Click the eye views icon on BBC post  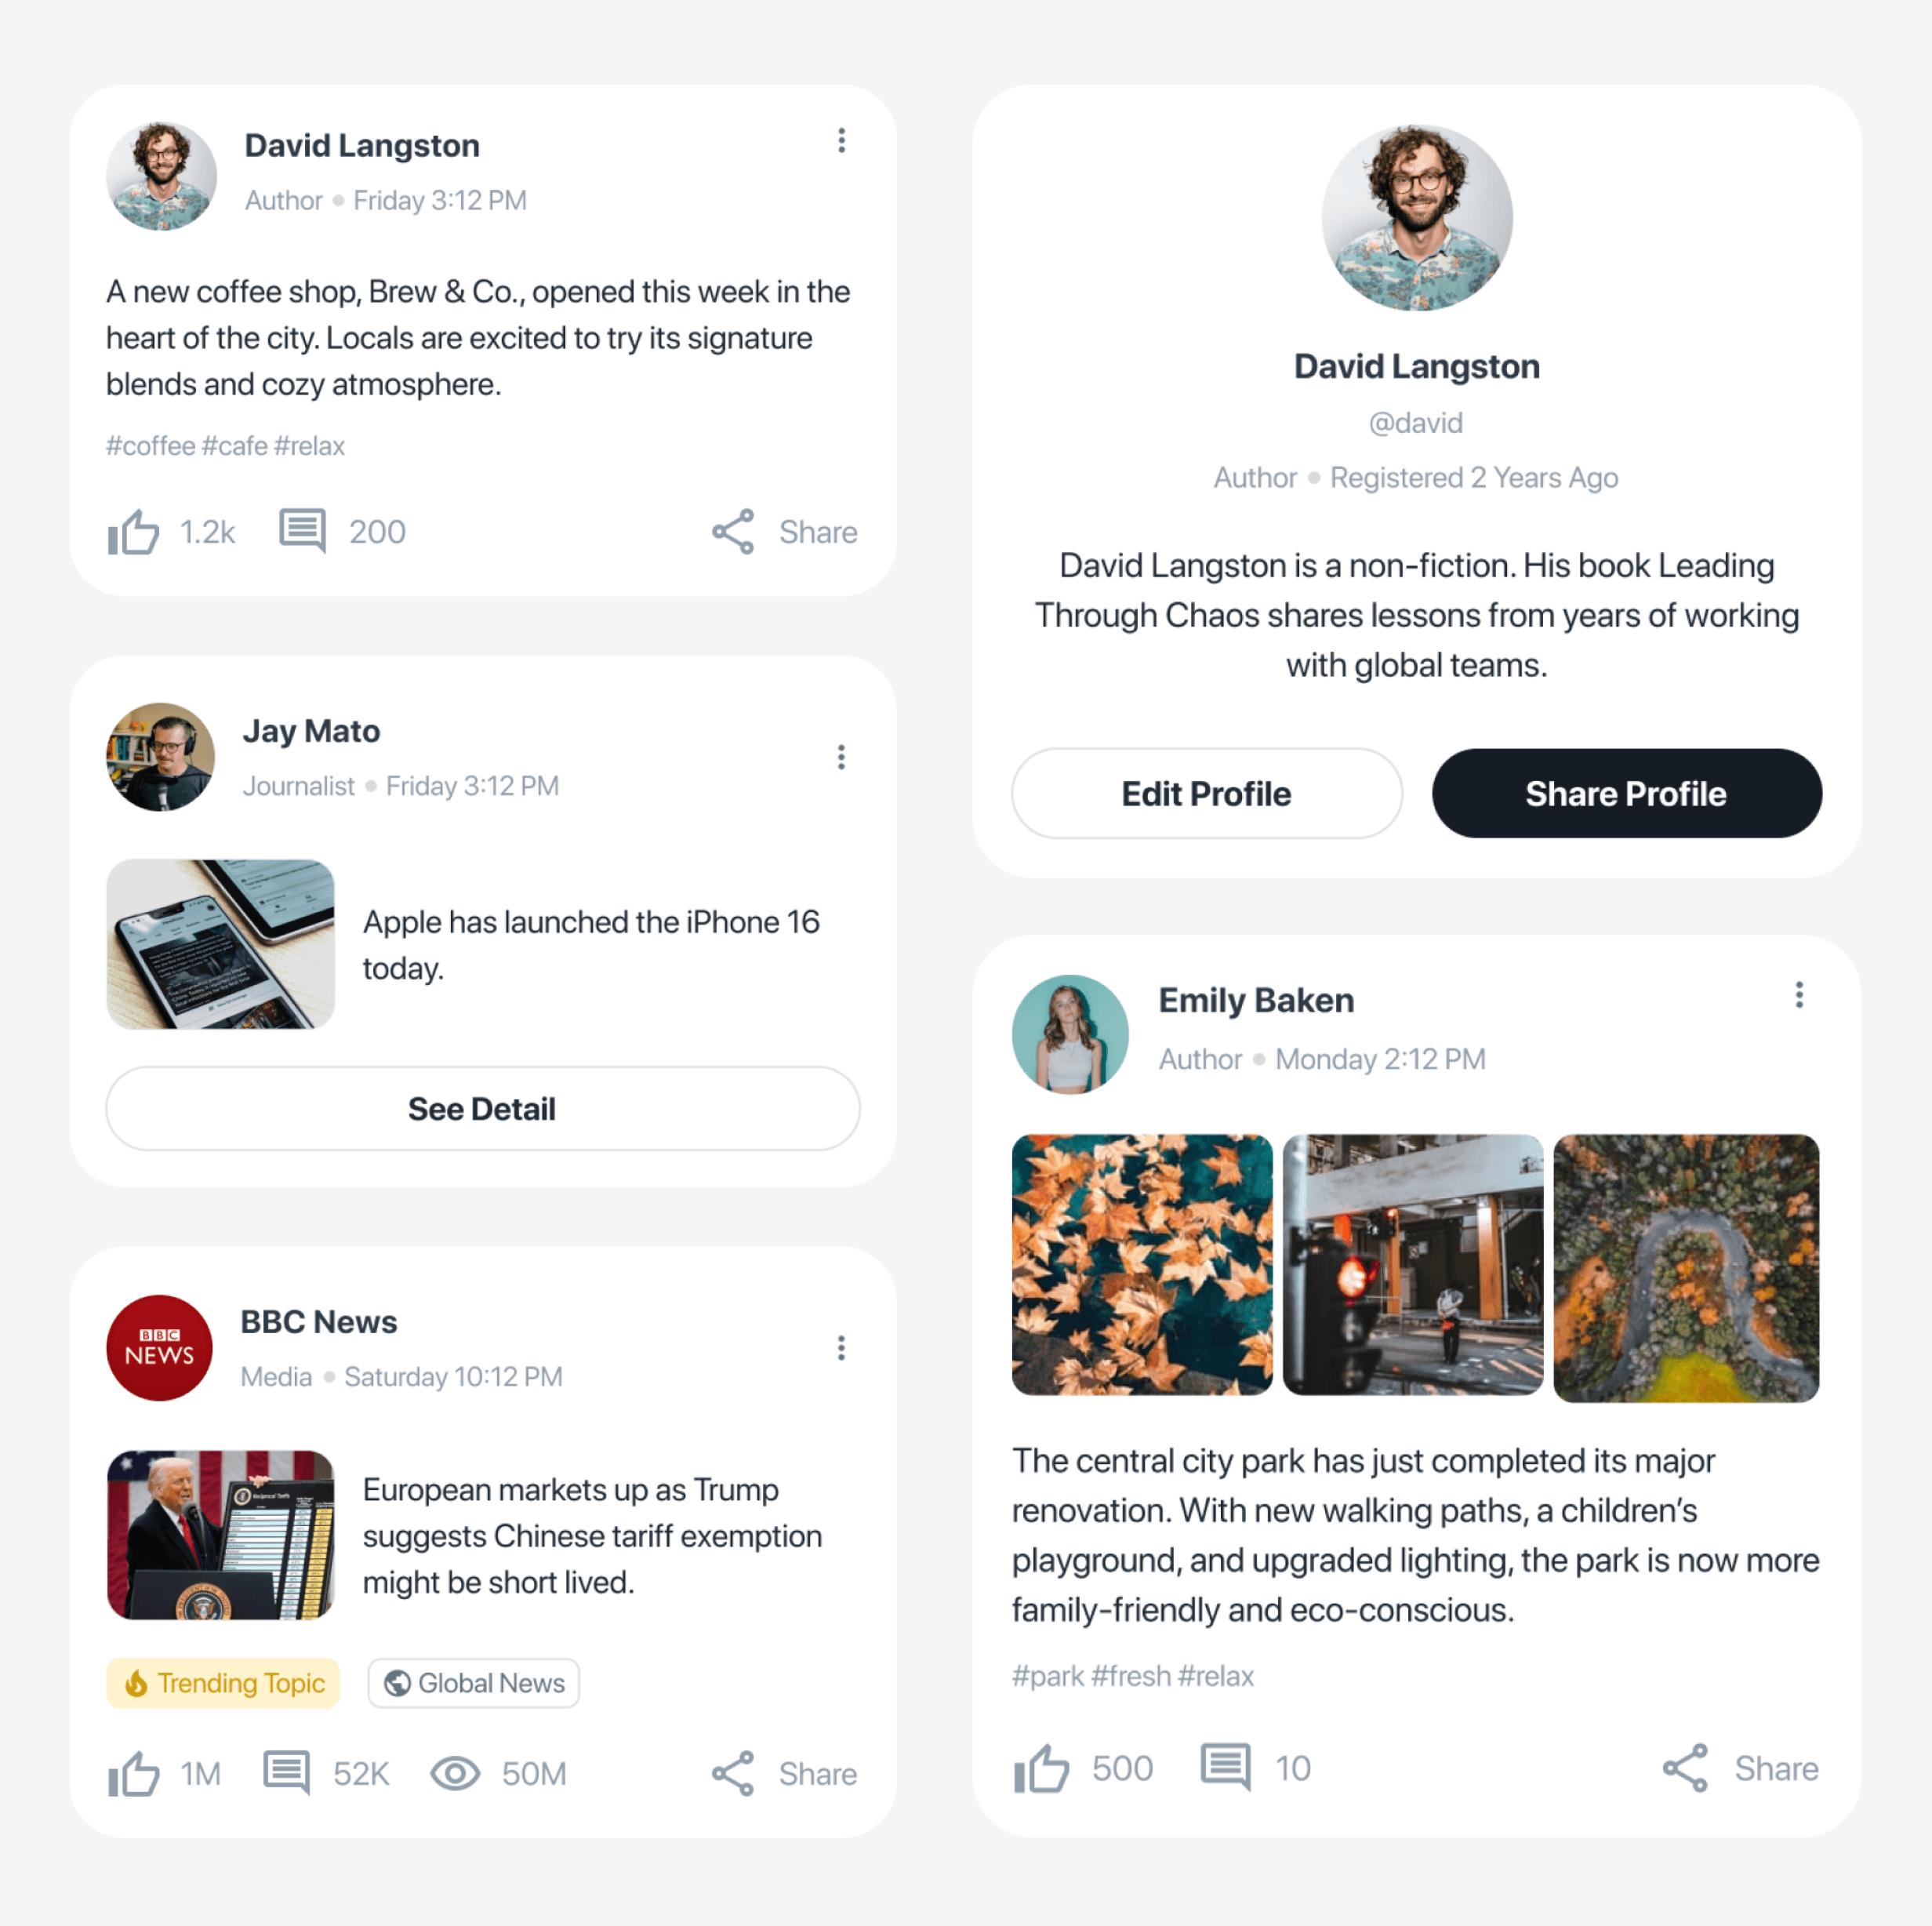pos(455,1774)
